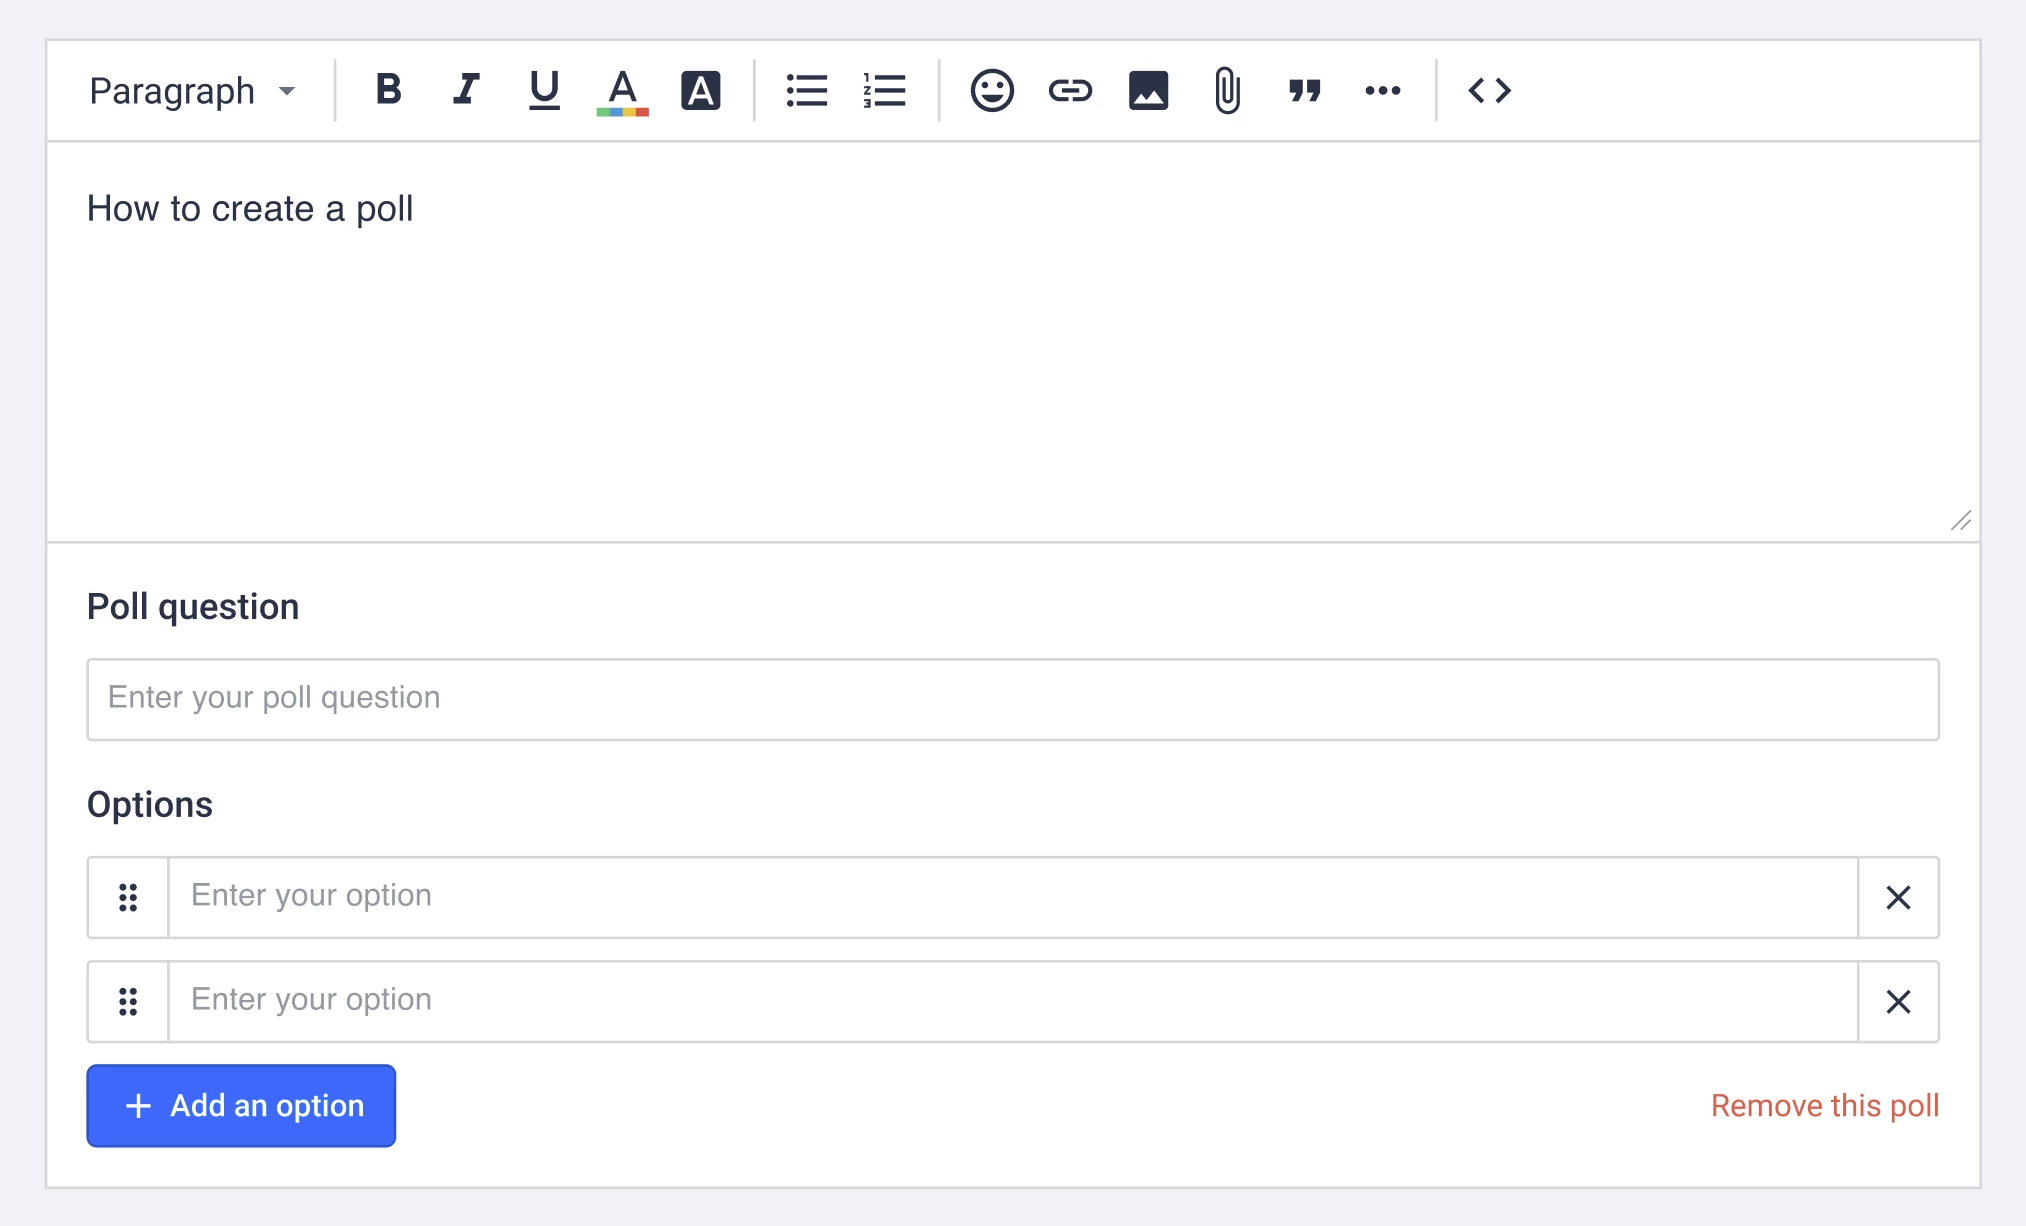
Task: Click the 'Remove this poll' link
Action: click(1825, 1105)
